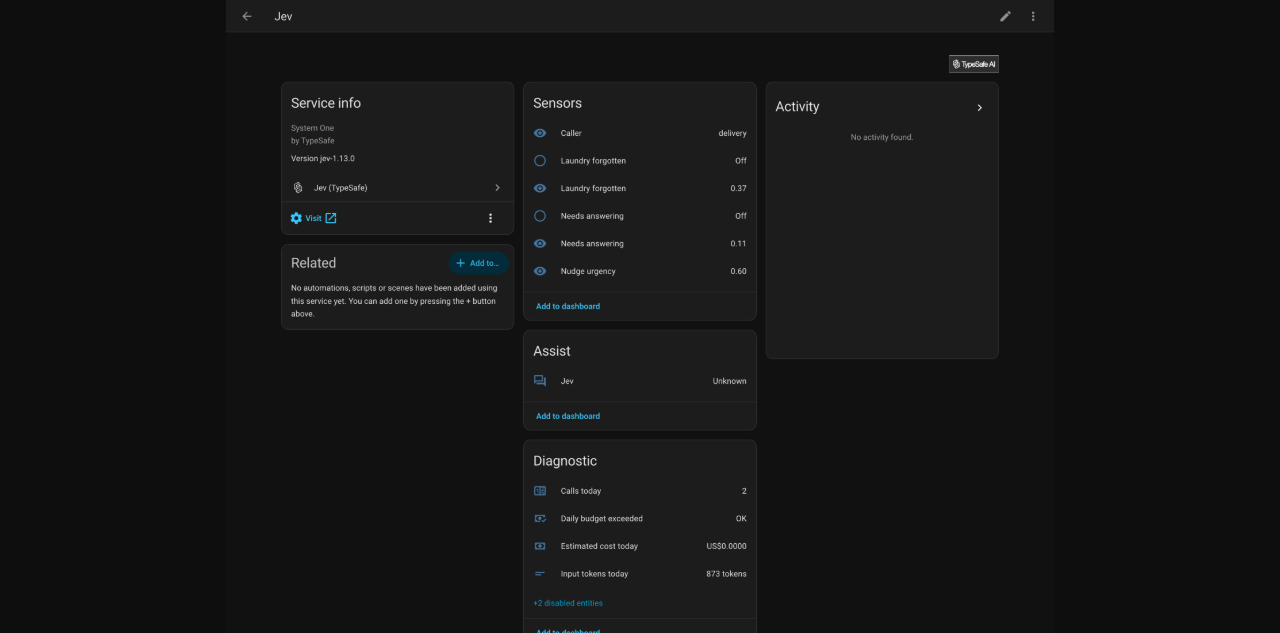Click the Daily budget exceeded icon
Viewport: 1280px width, 633px height.
pos(540,518)
